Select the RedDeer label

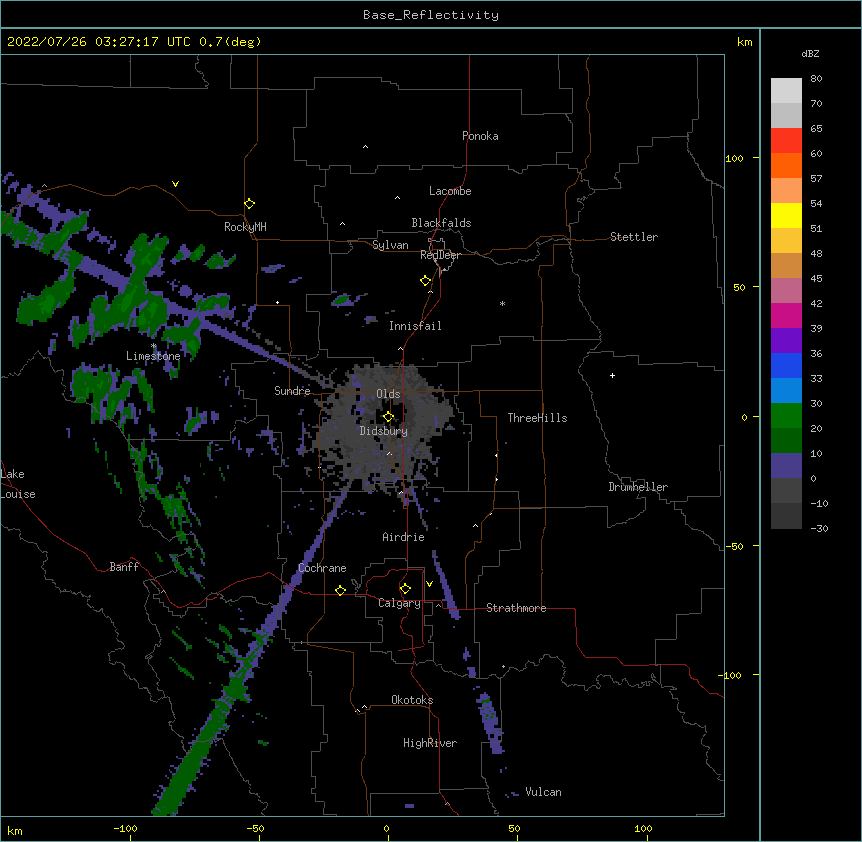(x=440, y=255)
